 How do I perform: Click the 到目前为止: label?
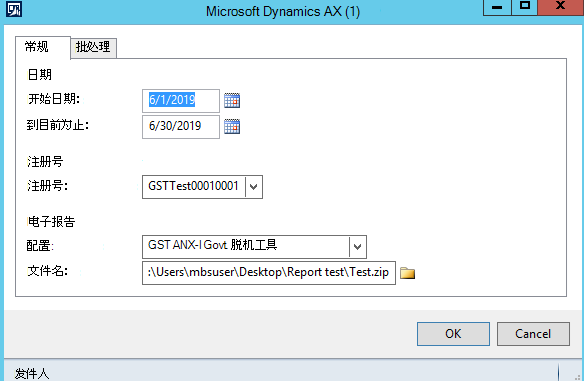58,125
